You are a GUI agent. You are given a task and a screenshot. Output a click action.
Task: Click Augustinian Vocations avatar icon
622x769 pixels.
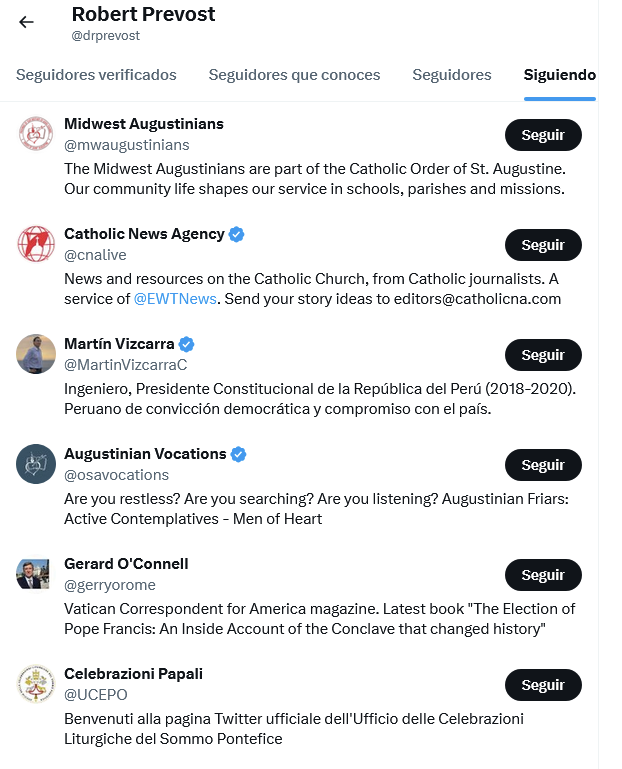pos(36,464)
